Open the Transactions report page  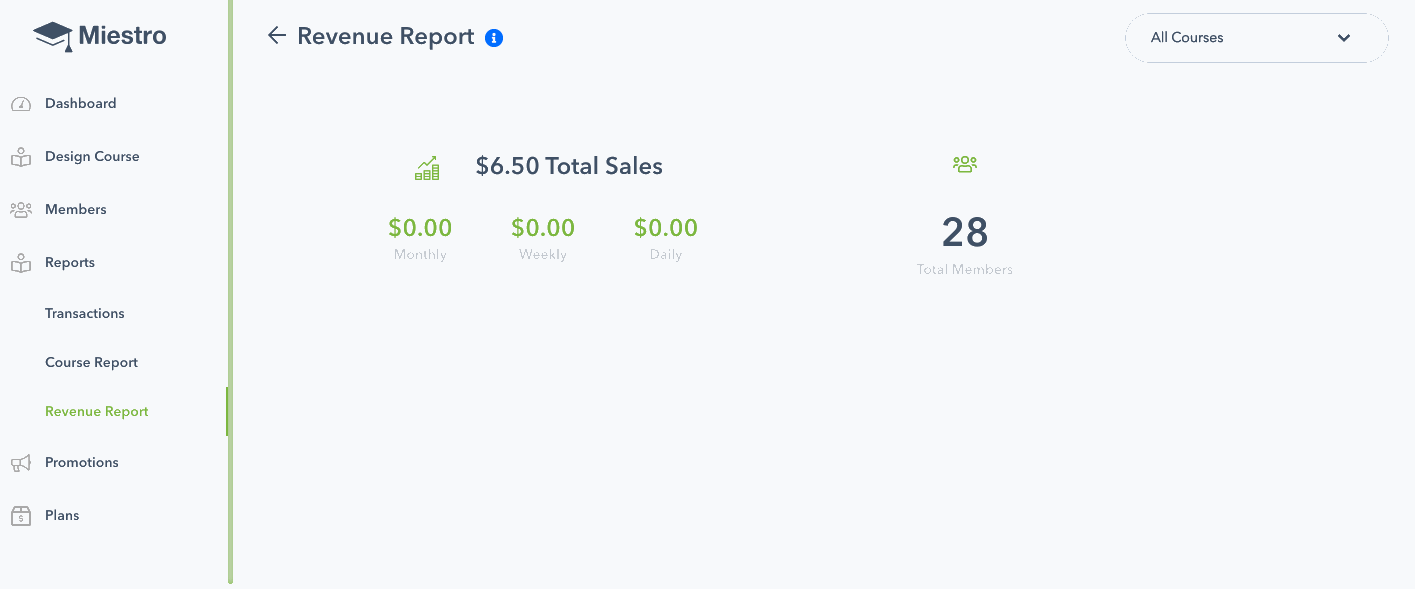click(85, 314)
